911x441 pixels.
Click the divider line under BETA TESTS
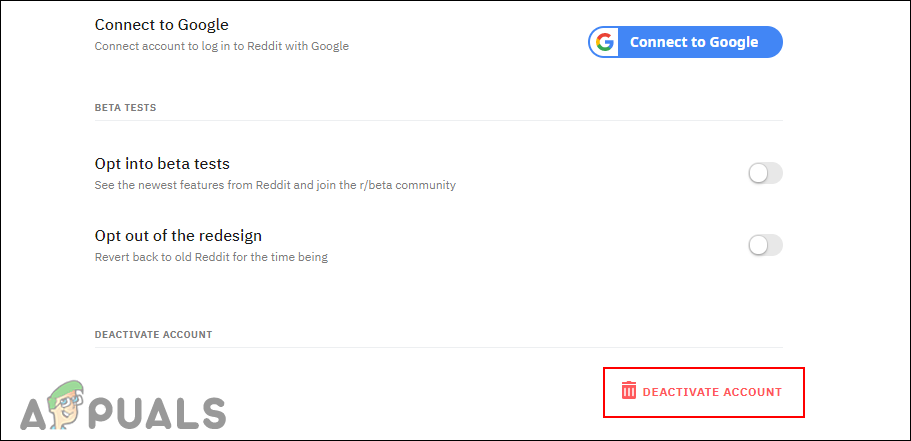tap(438, 121)
